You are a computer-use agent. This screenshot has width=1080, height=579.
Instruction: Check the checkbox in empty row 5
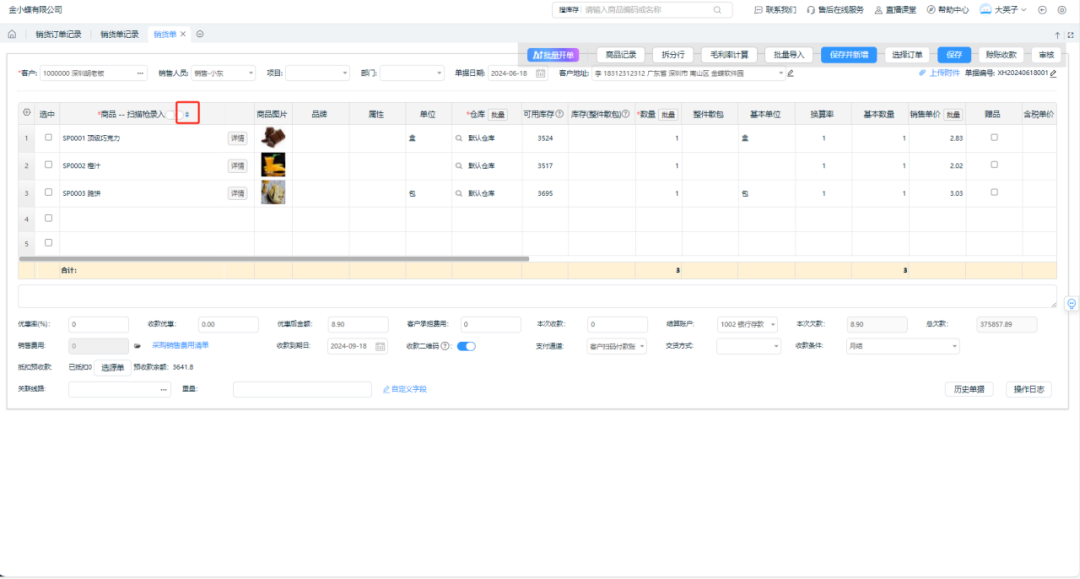click(x=48, y=243)
